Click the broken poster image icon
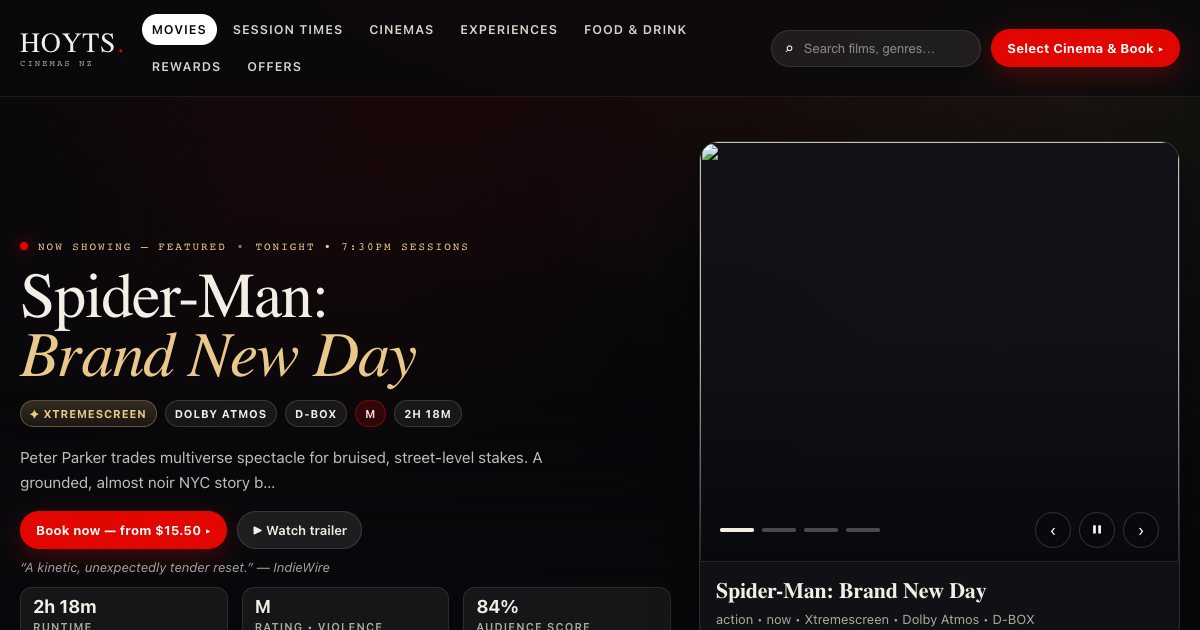This screenshot has width=1200, height=630. click(711, 153)
